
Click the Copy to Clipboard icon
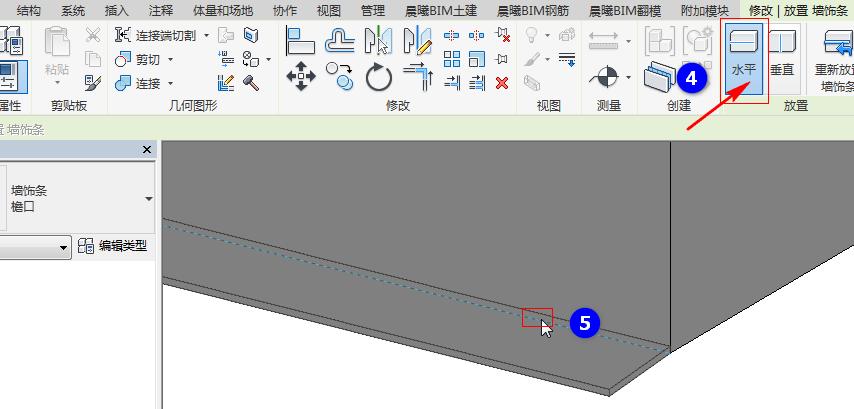[x=93, y=59]
